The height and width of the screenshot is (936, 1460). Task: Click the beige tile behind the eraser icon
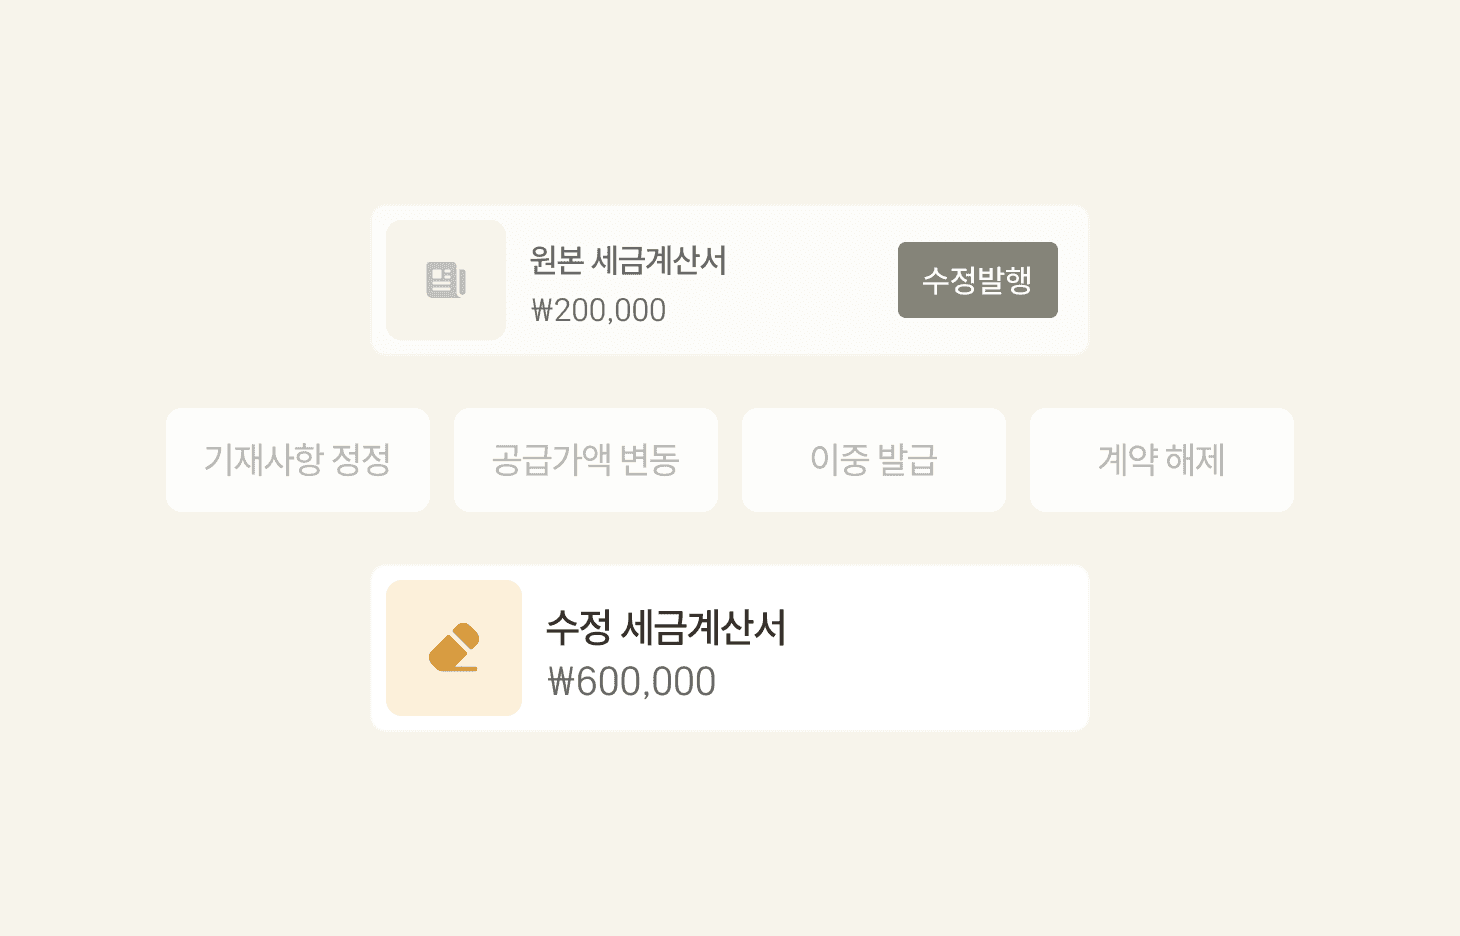click(x=454, y=648)
